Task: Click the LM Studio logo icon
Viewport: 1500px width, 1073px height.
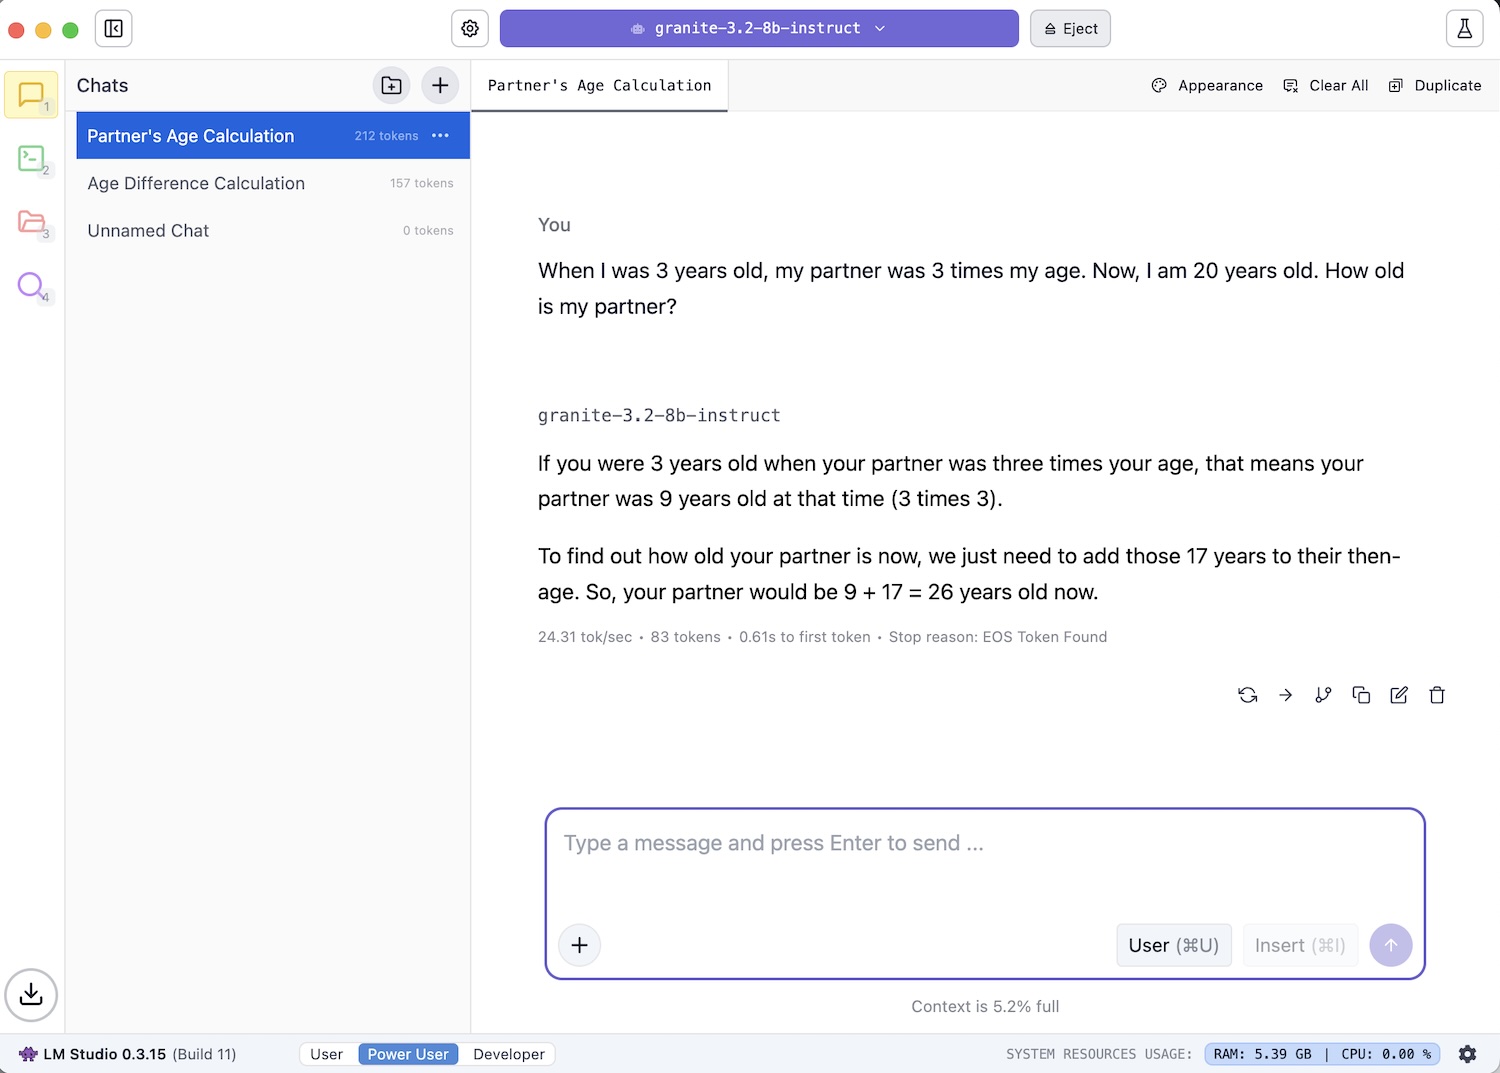Action: click(28, 1054)
